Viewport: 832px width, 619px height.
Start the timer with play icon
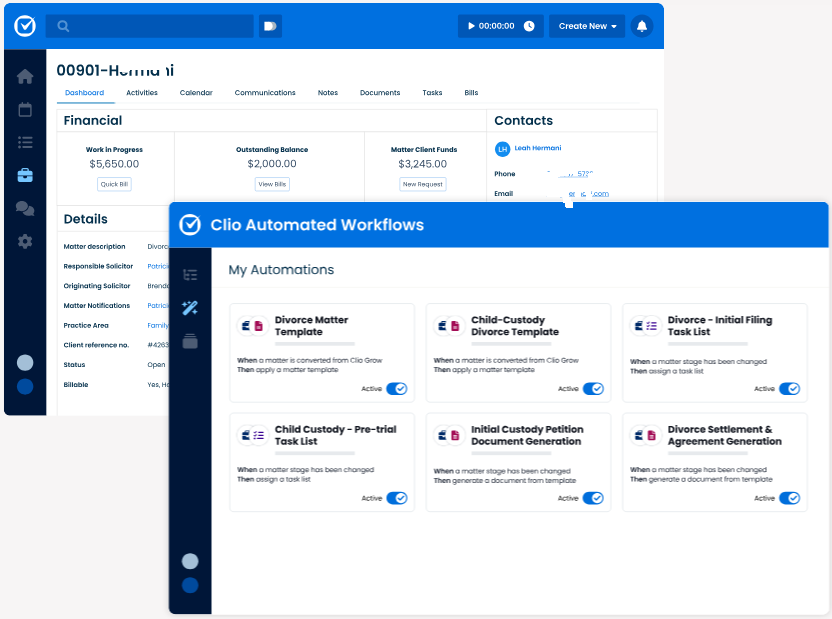coord(471,26)
